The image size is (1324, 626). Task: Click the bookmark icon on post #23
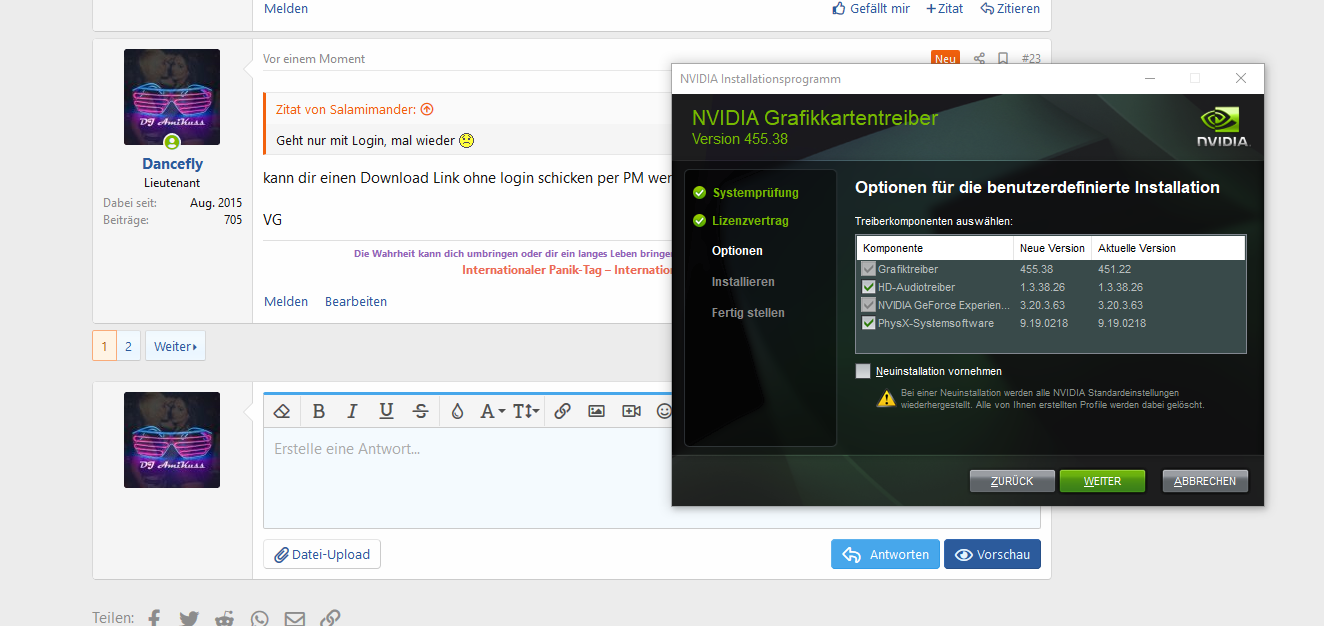1003,59
